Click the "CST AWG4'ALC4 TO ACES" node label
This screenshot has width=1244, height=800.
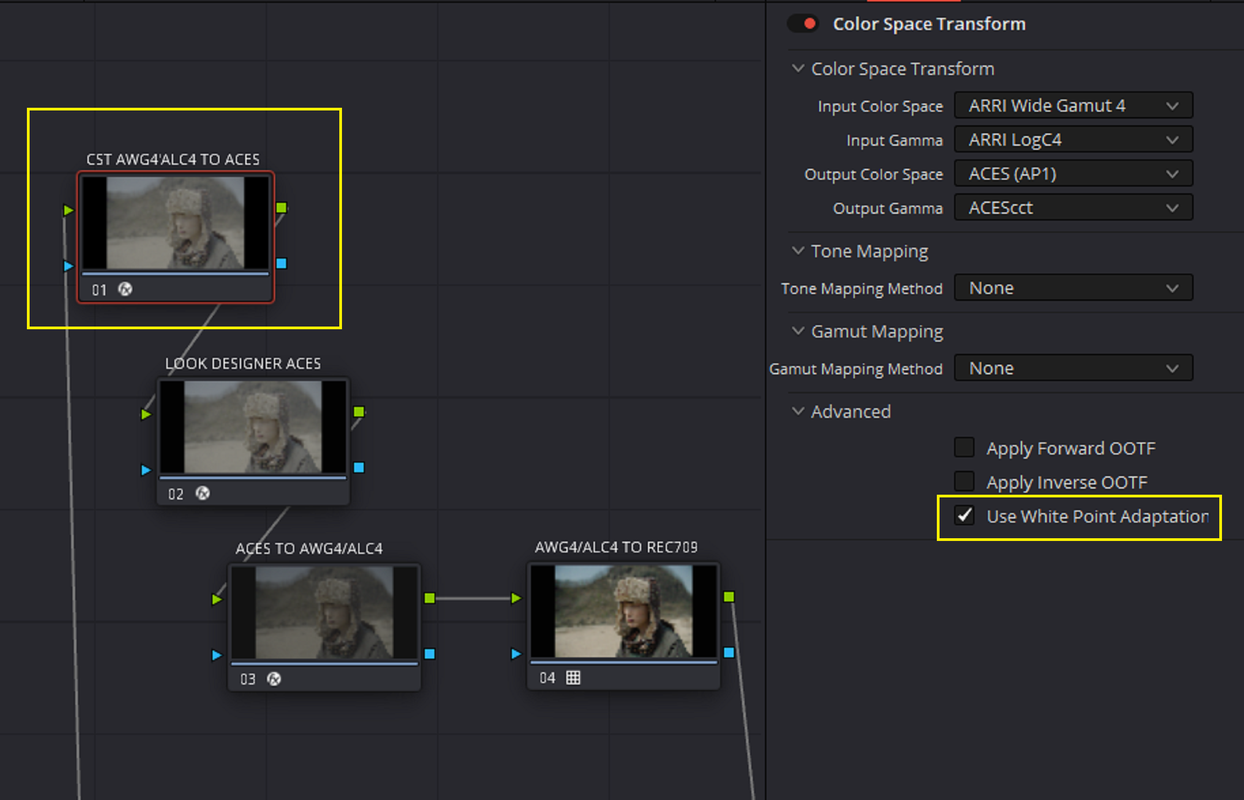[x=173, y=159]
